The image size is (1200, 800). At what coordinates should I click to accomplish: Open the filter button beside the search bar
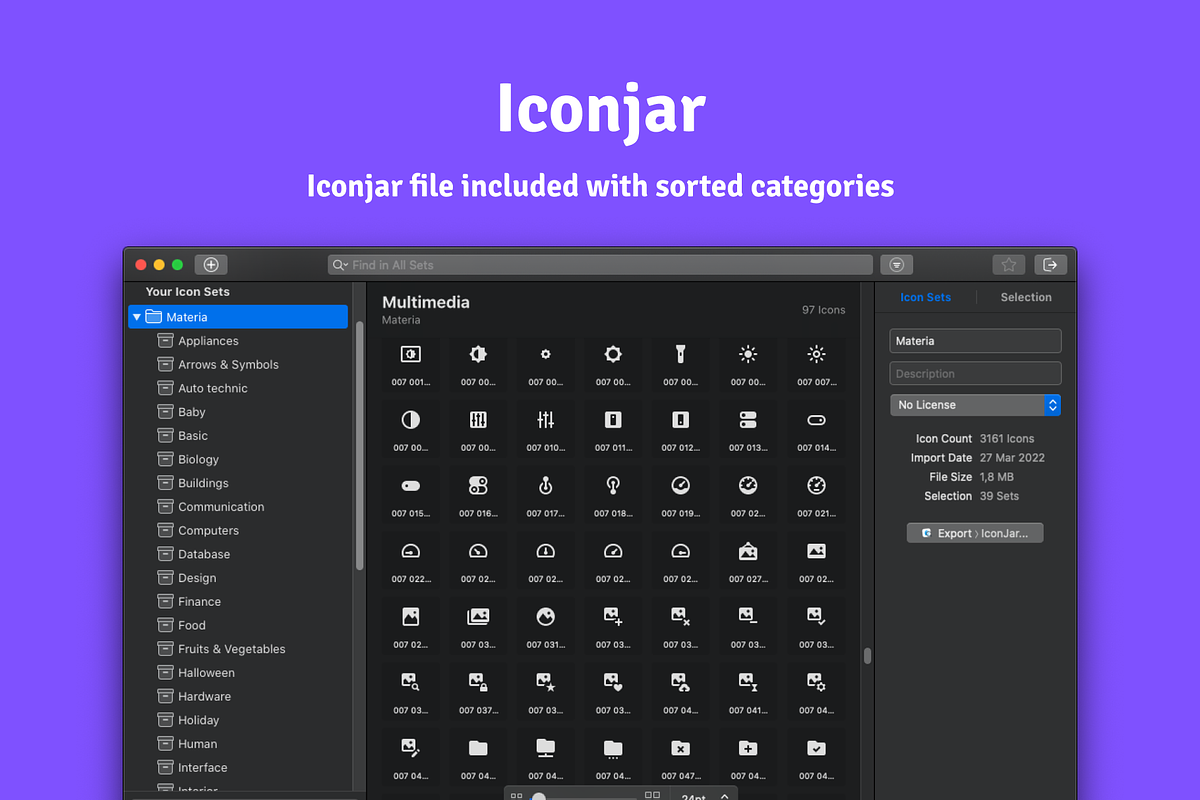[x=897, y=265]
